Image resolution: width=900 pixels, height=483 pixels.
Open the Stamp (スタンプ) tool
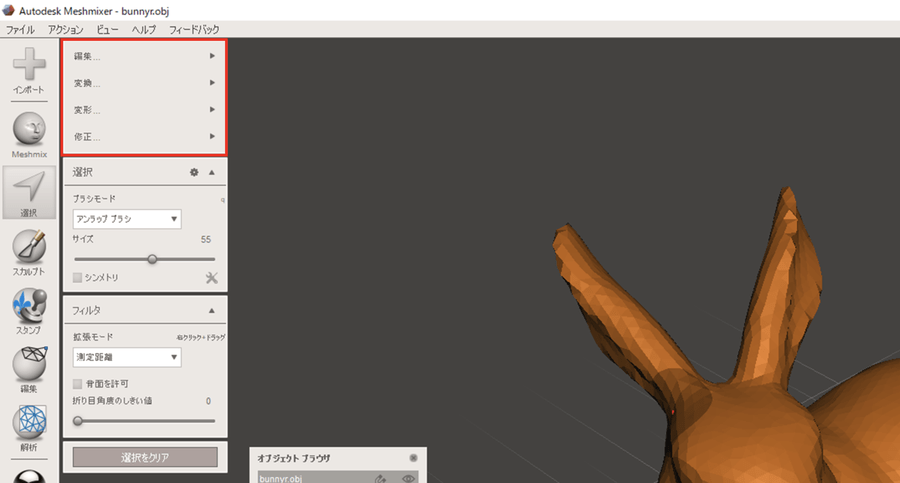tap(29, 306)
